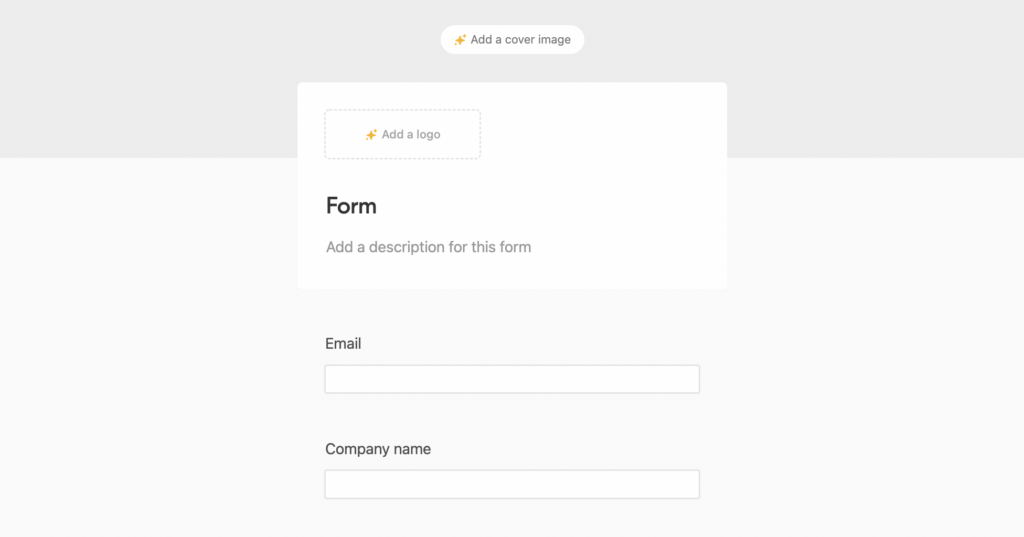Image resolution: width=1024 pixels, height=537 pixels.
Task: Click empty space in white header card beside logo box
Action: click(601, 134)
